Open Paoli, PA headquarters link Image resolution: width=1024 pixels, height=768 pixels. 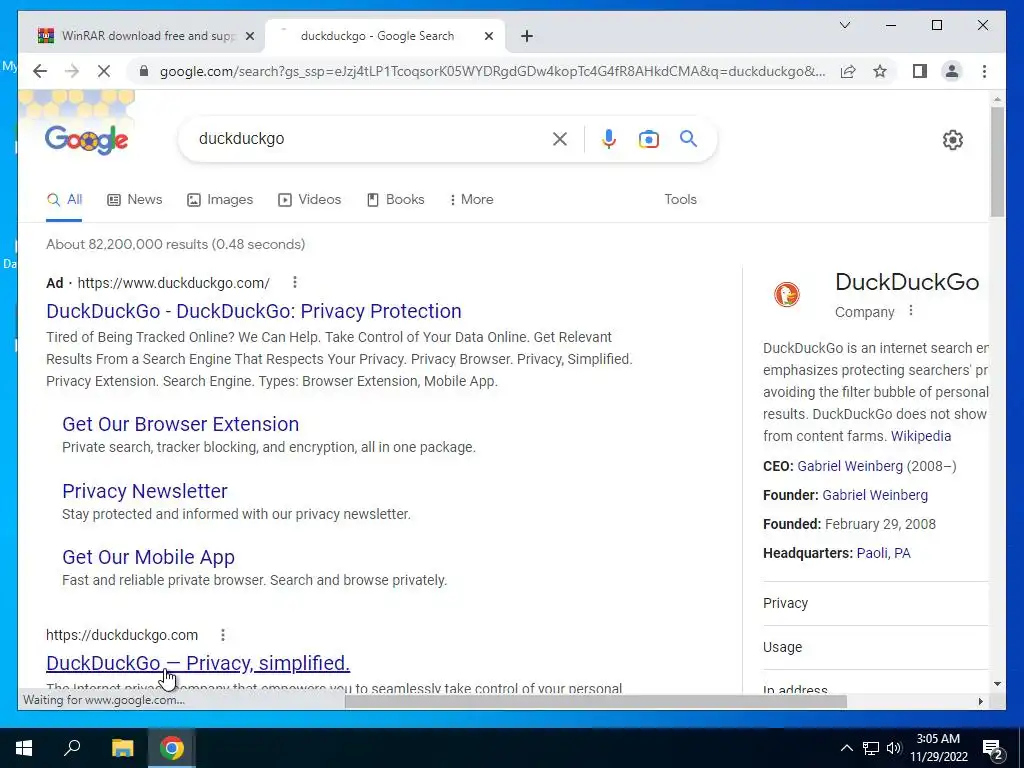(x=884, y=553)
